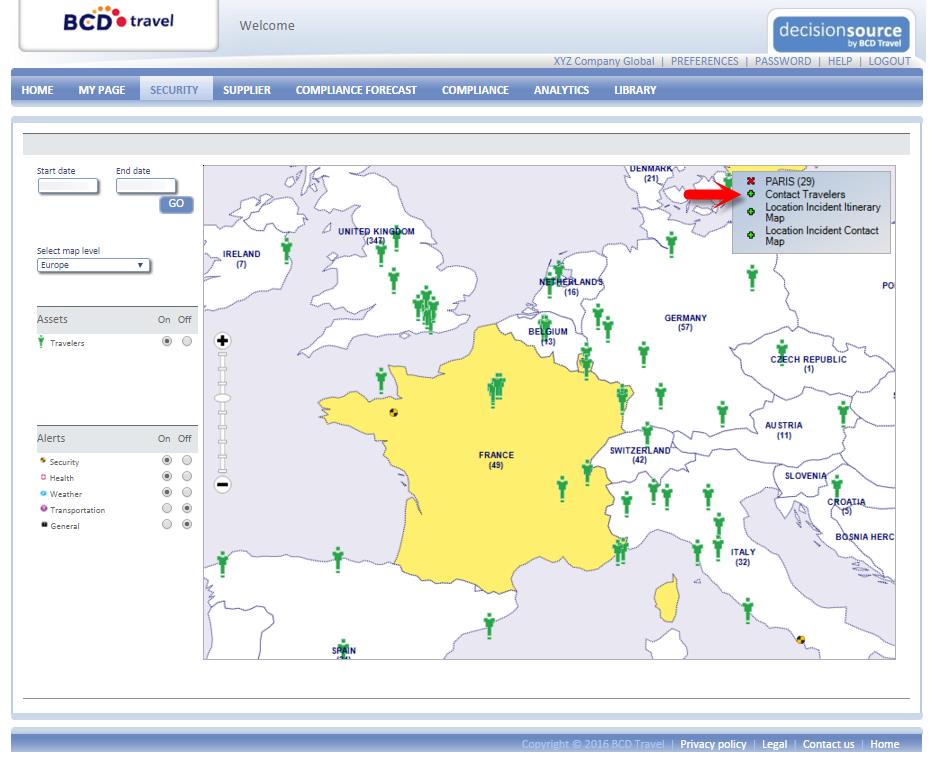933x768 pixels.
Task: Open HELP link
Action: [840, 61]
